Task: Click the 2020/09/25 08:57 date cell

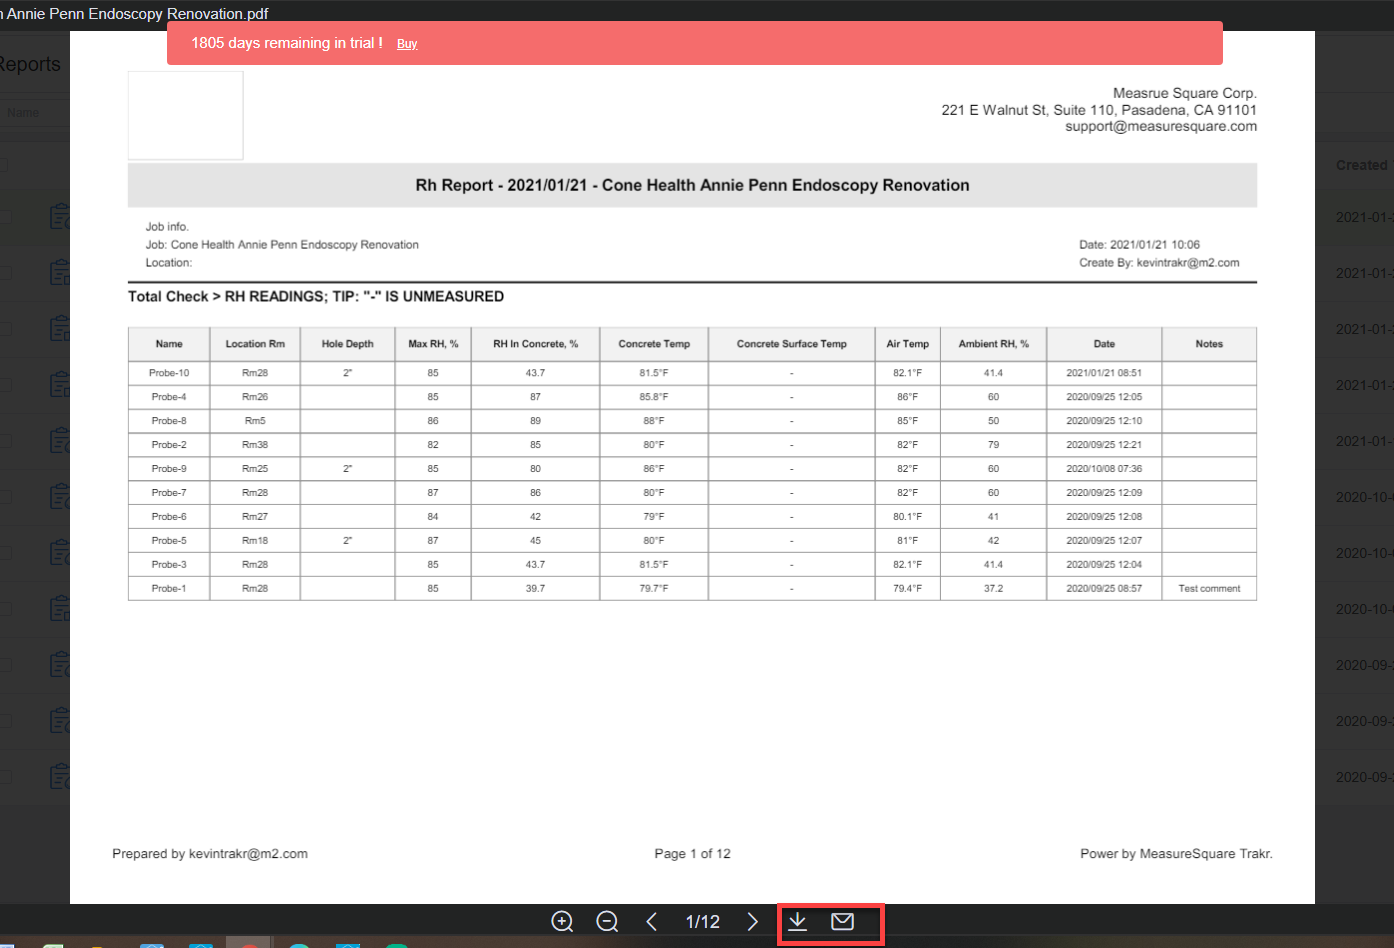Action: point(1104,589)
